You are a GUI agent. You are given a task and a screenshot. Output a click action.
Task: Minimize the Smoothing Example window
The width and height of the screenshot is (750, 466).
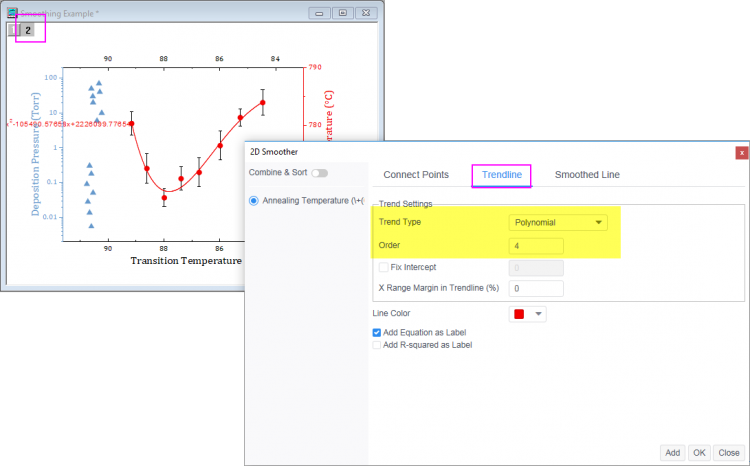click(x=319, y=13)
